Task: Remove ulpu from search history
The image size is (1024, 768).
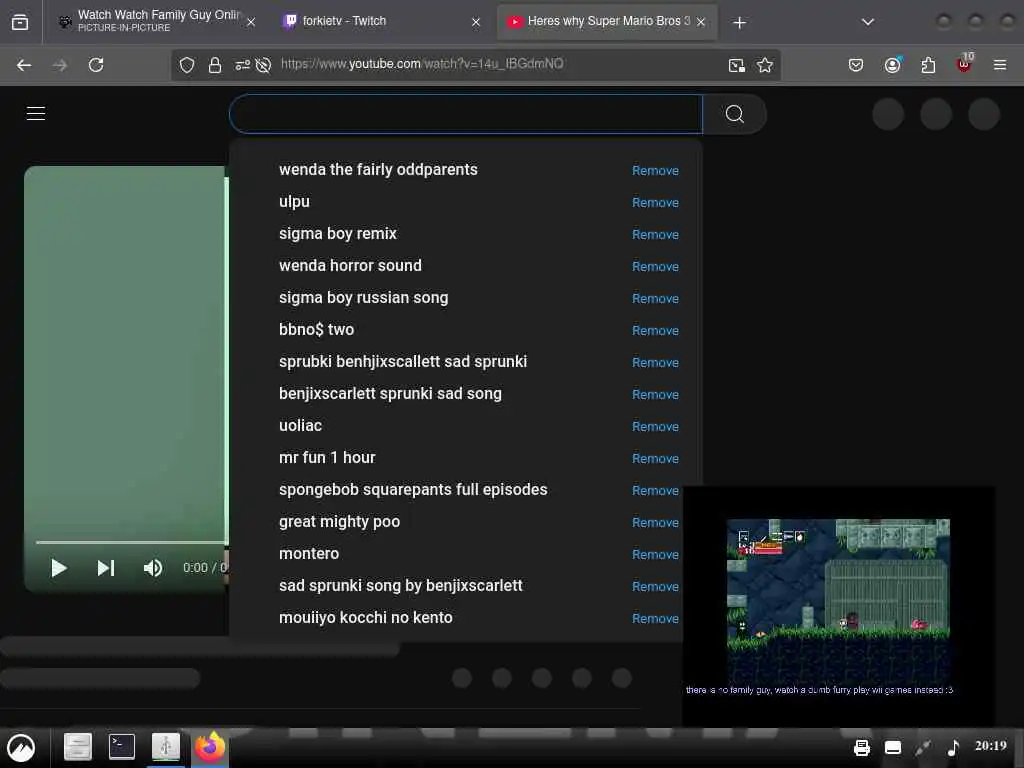Action: pyautogui.click(x=655, y=202)
